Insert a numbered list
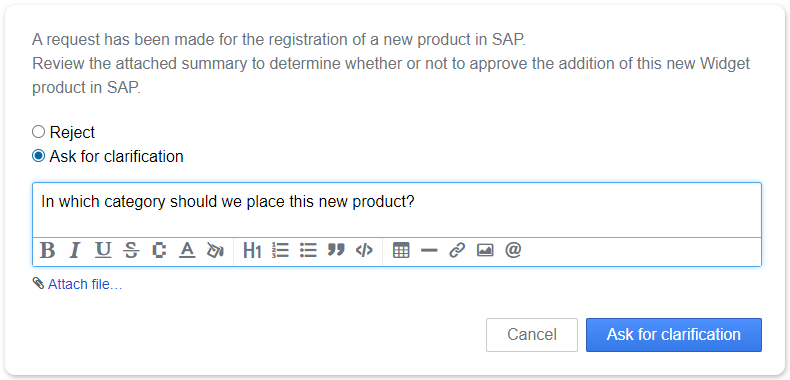Screen dimensions: 790x380 (x=280, y=250)
